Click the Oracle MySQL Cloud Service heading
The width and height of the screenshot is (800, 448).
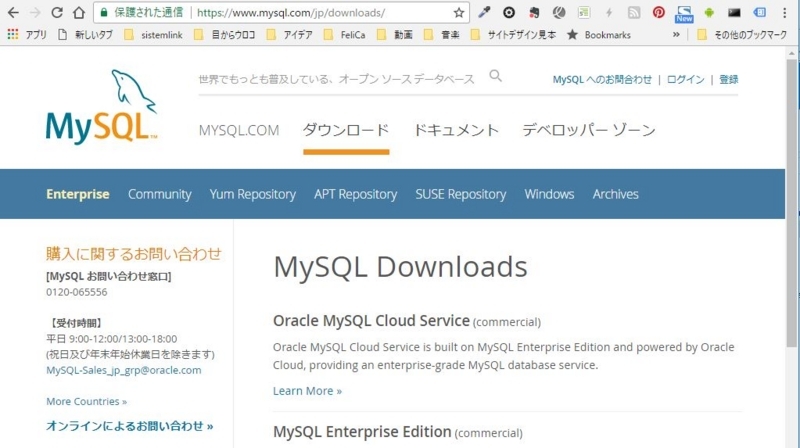371,320
